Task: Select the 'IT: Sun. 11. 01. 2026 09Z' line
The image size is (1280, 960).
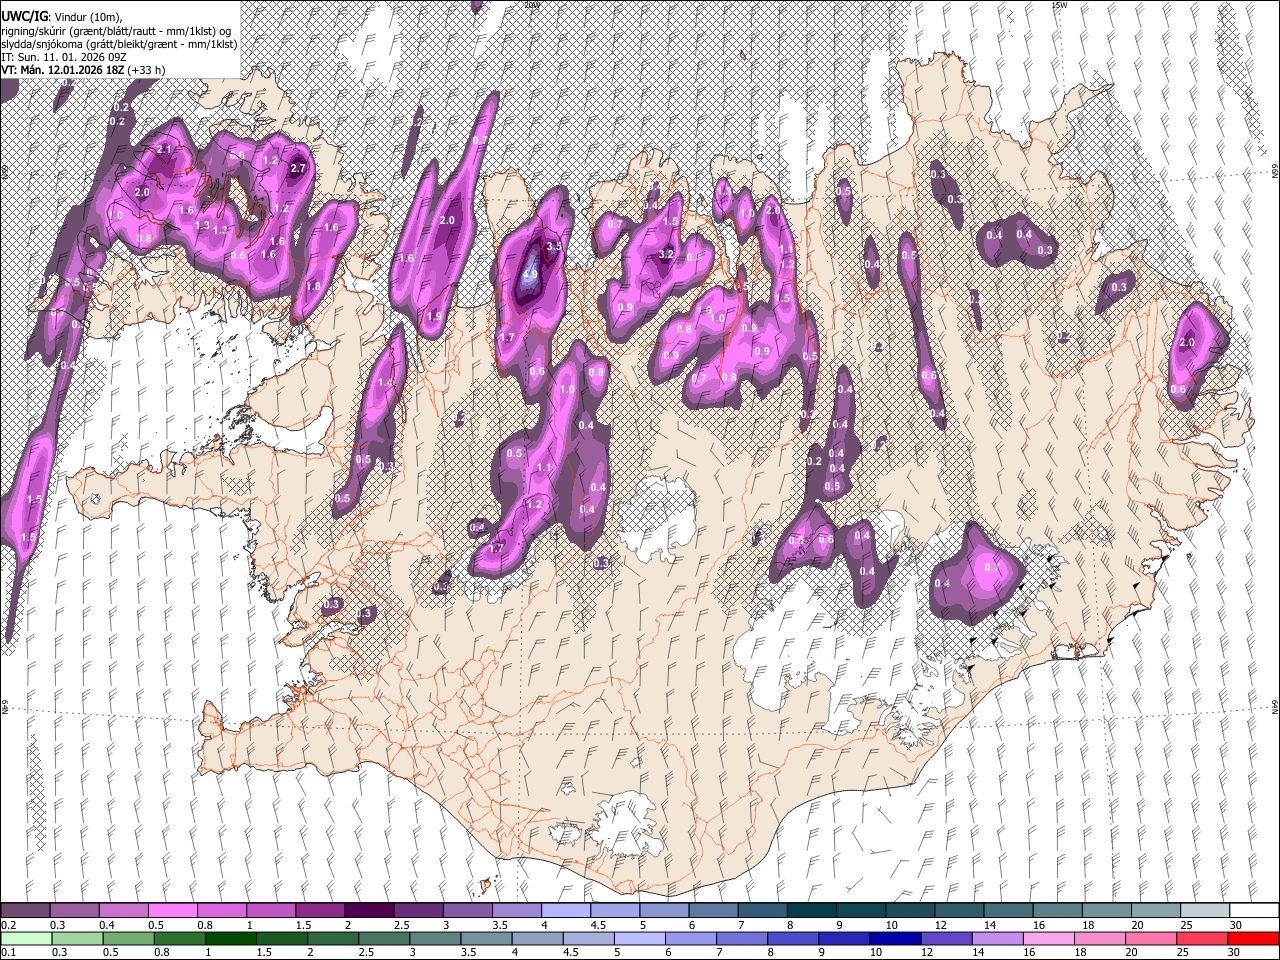Action: [64, 57]
